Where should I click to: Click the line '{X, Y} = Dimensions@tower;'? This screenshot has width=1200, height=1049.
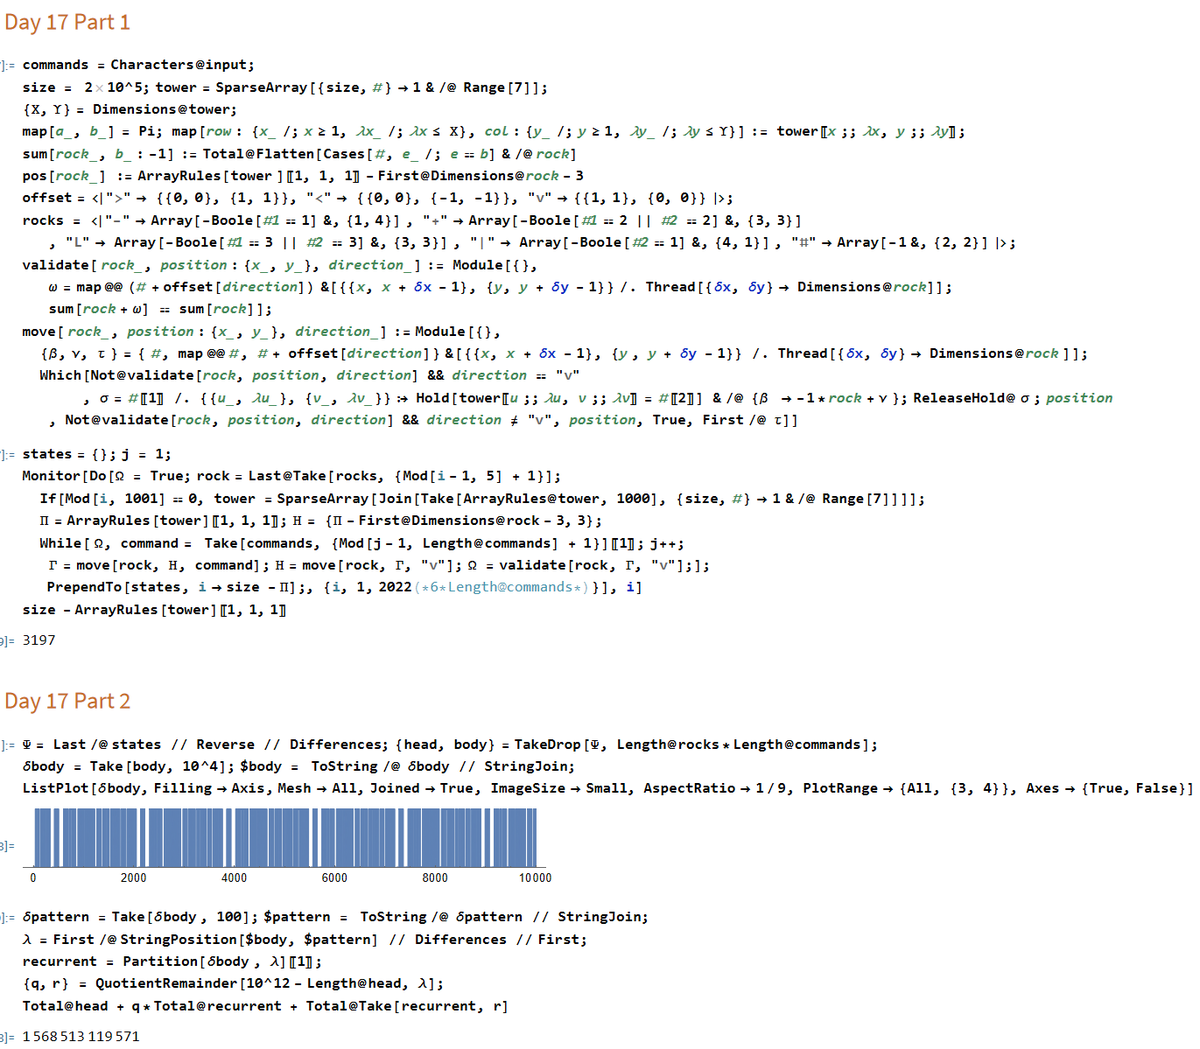point(130,109)
